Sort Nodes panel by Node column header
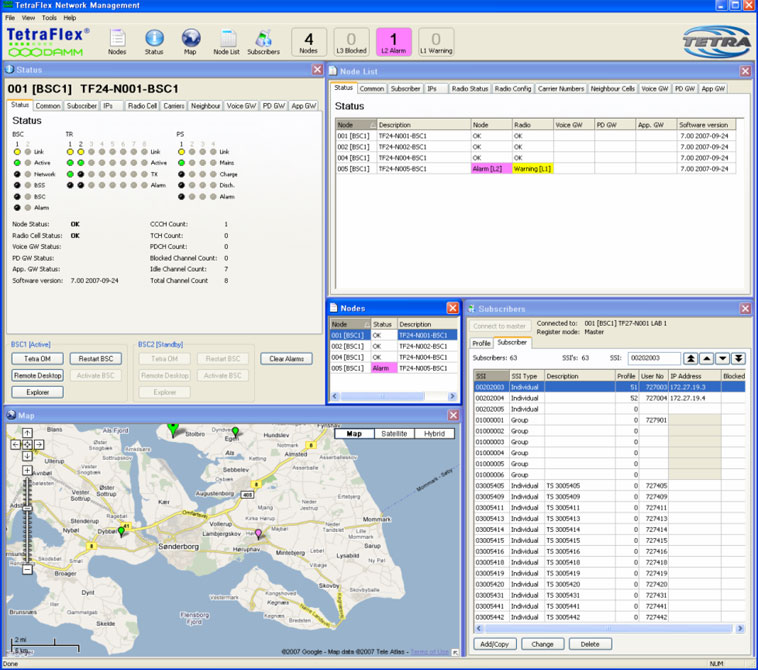Viewport: 758px width, 670px height. click(x=350, y=324)
